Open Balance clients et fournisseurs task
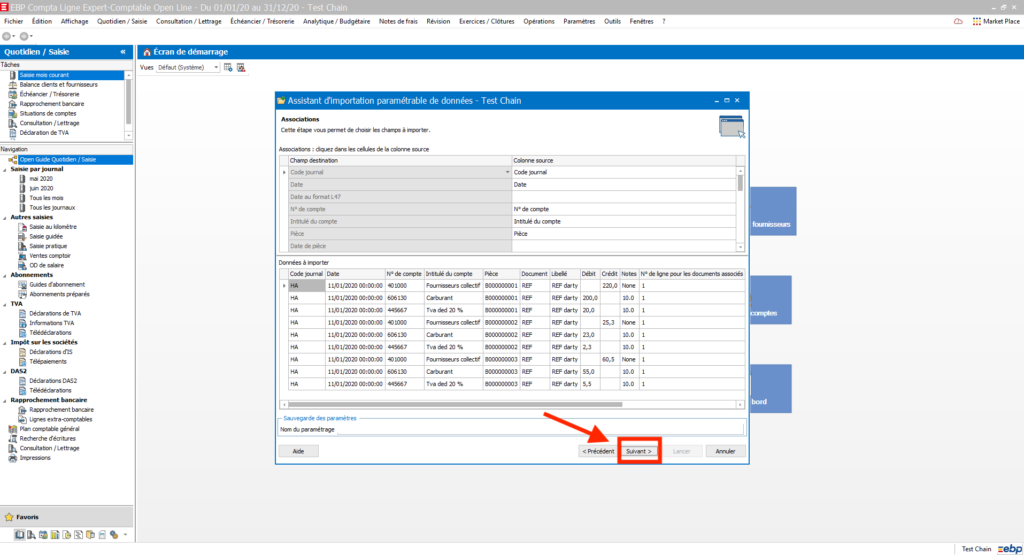1024x555 pixels. (x=58, y=84)
